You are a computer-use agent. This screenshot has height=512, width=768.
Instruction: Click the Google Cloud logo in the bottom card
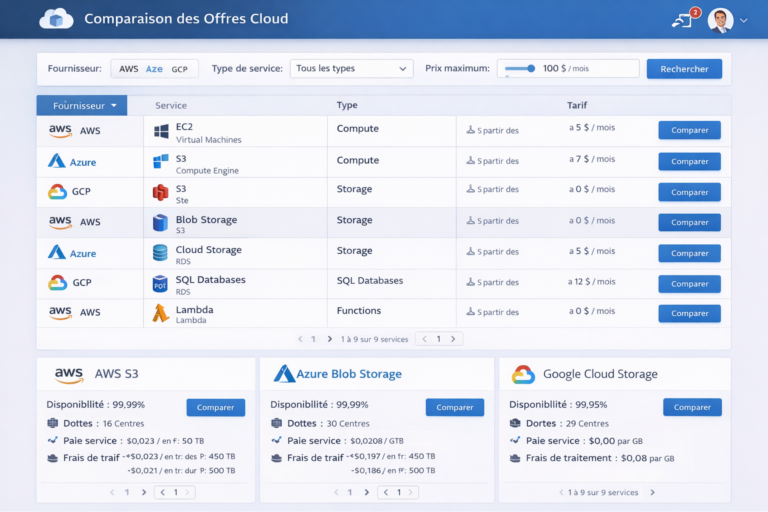tap(523, 375)
